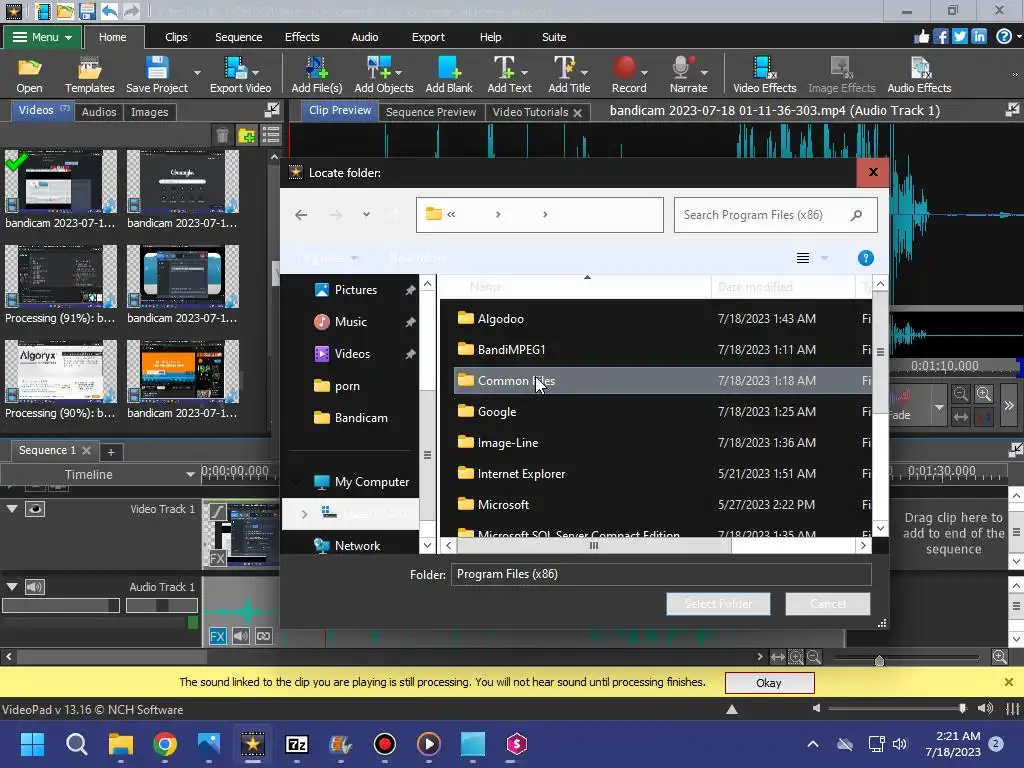Dismiss the yellow notification bar with X

1008,682
